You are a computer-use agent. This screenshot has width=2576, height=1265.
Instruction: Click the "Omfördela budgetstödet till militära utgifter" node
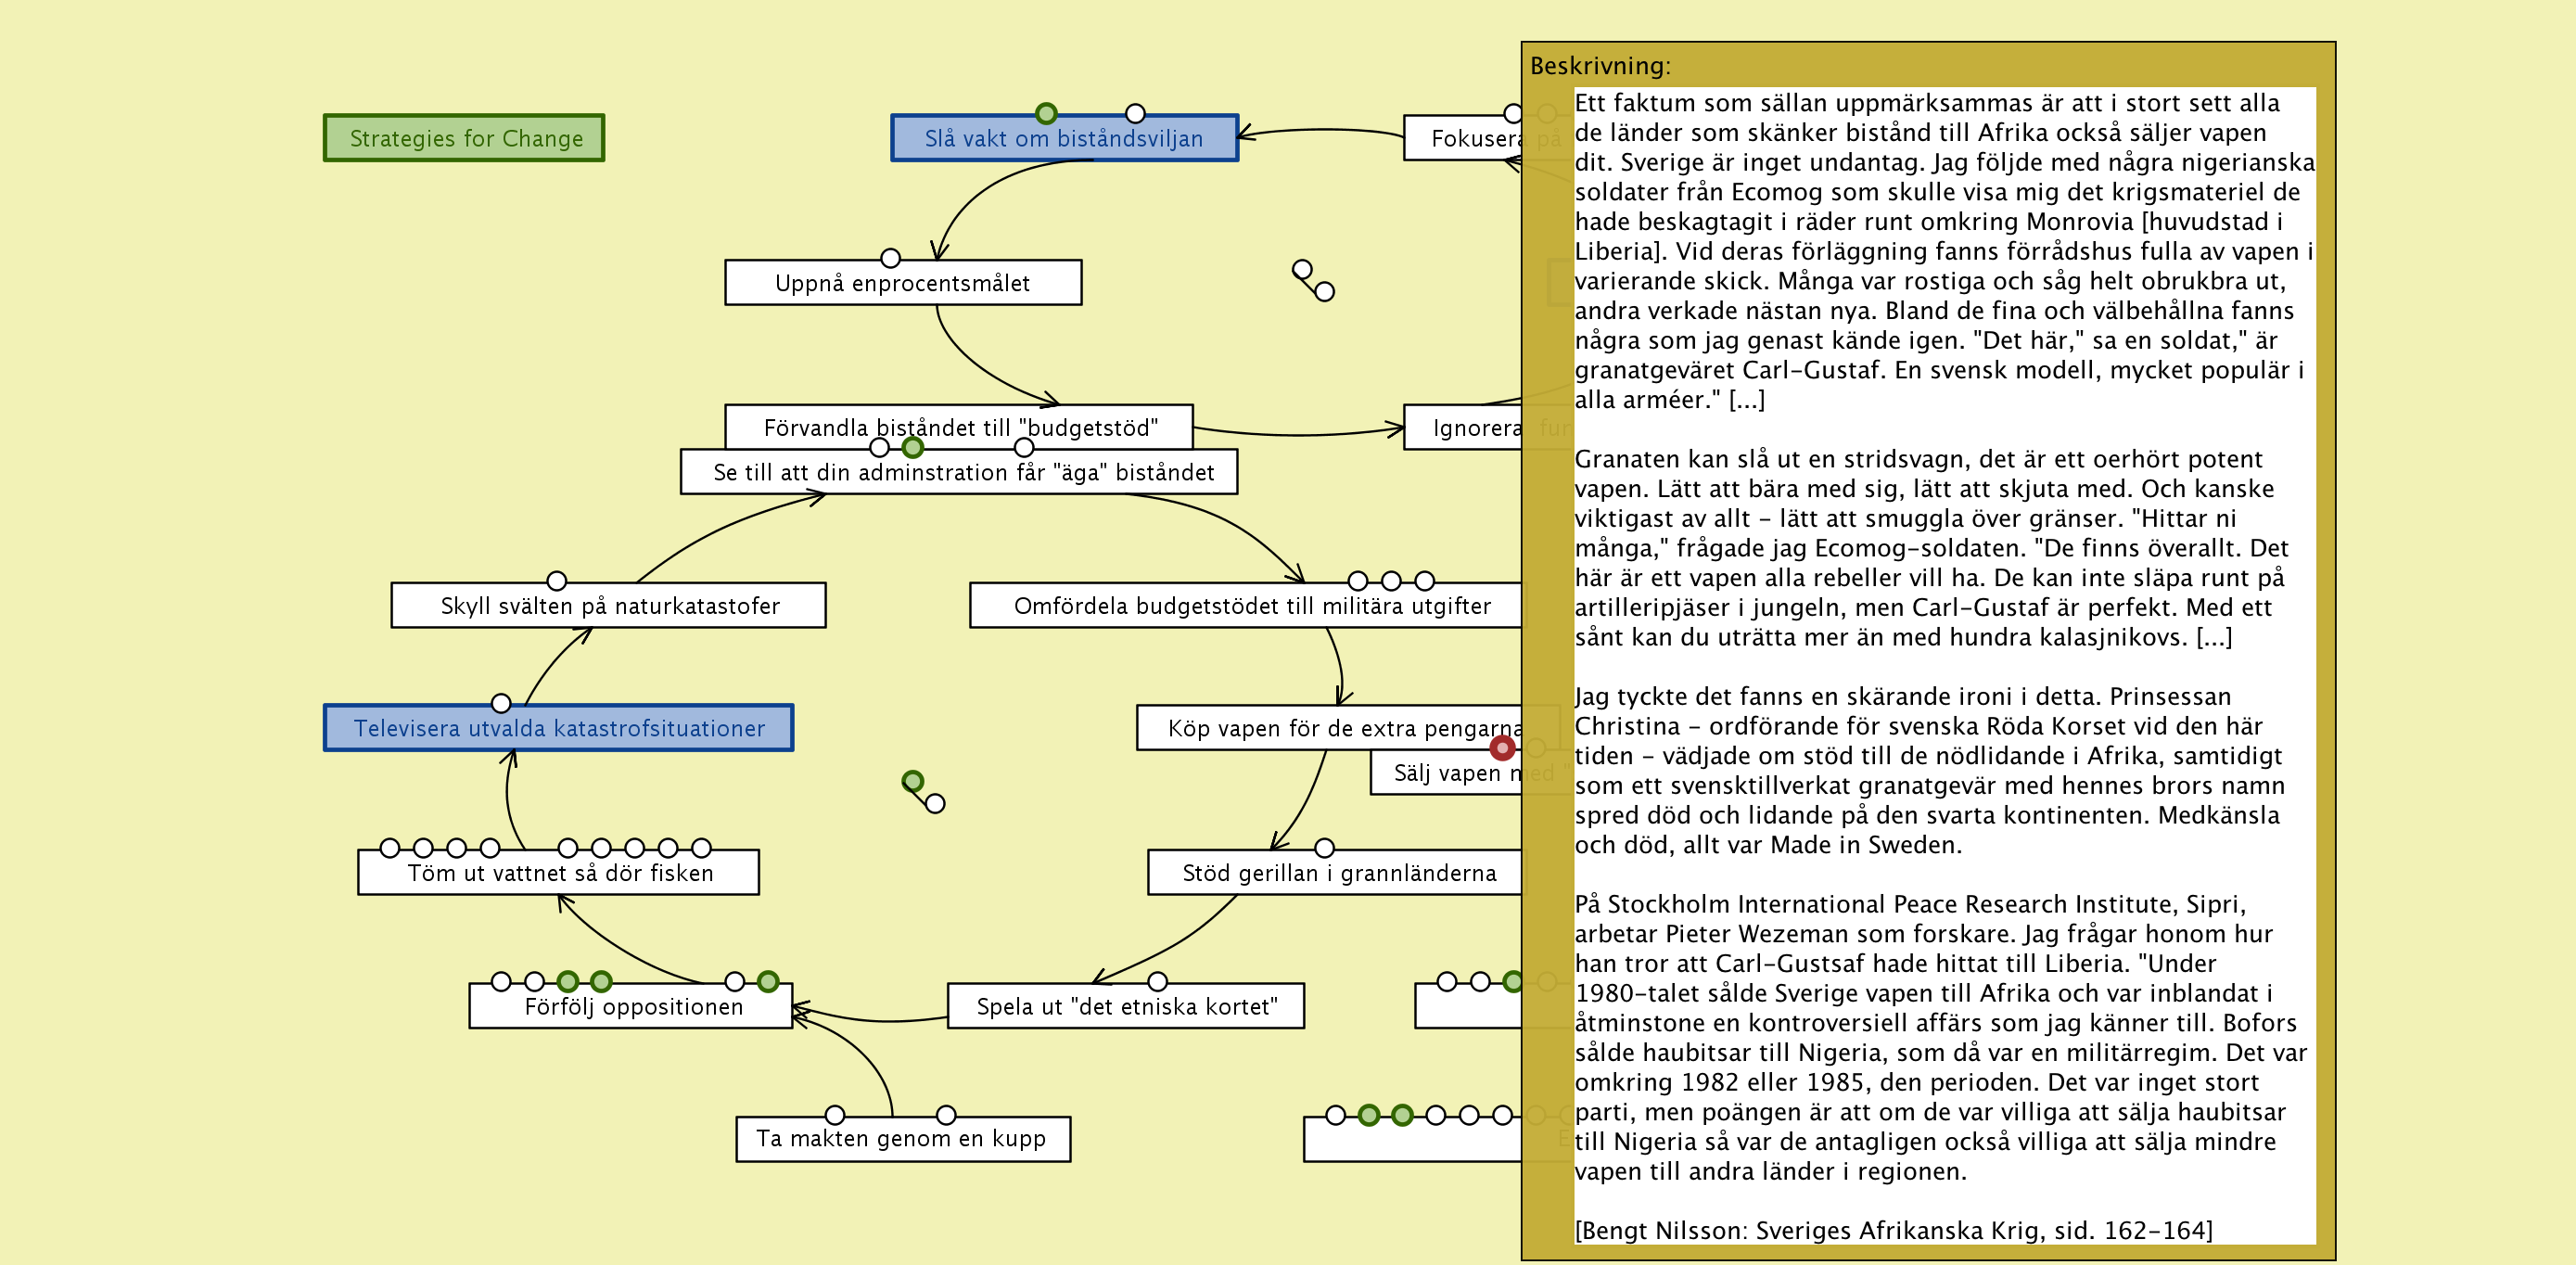[1250, 606]
